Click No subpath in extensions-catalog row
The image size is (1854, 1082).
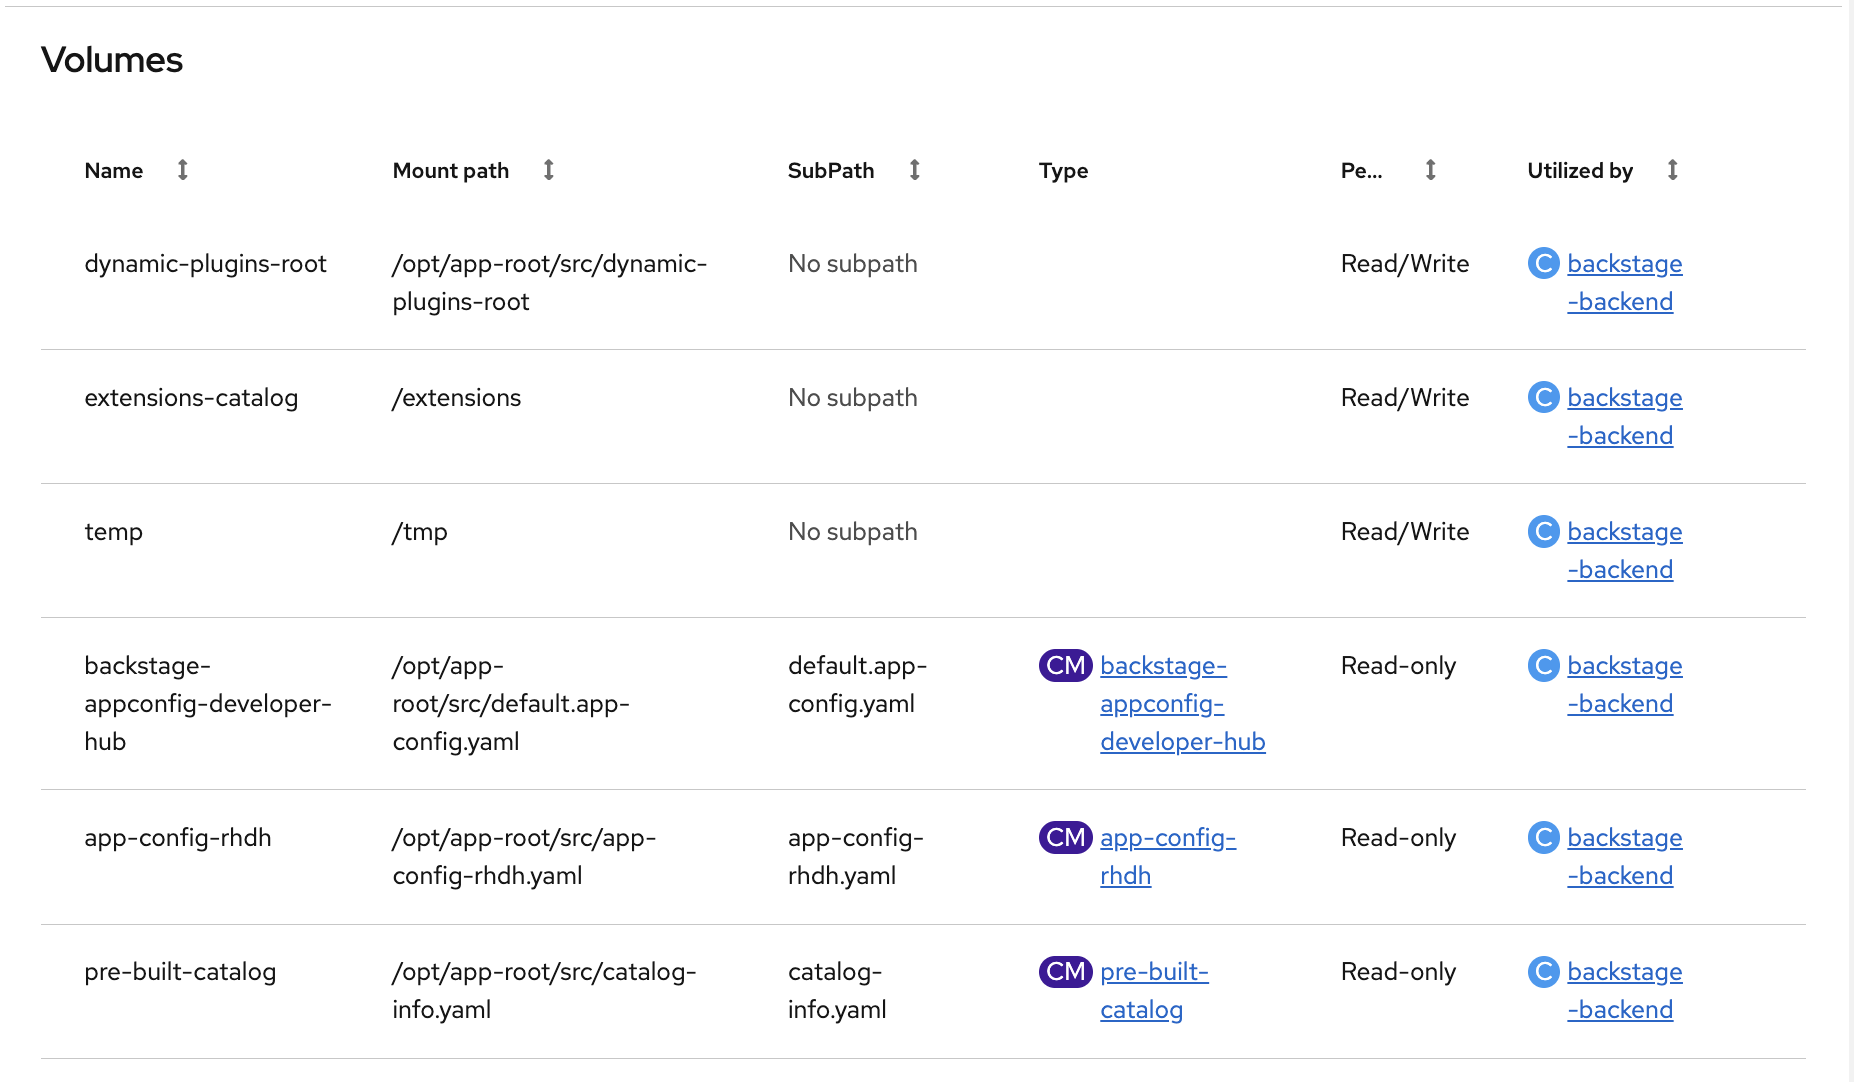click(x=853, y=398)
